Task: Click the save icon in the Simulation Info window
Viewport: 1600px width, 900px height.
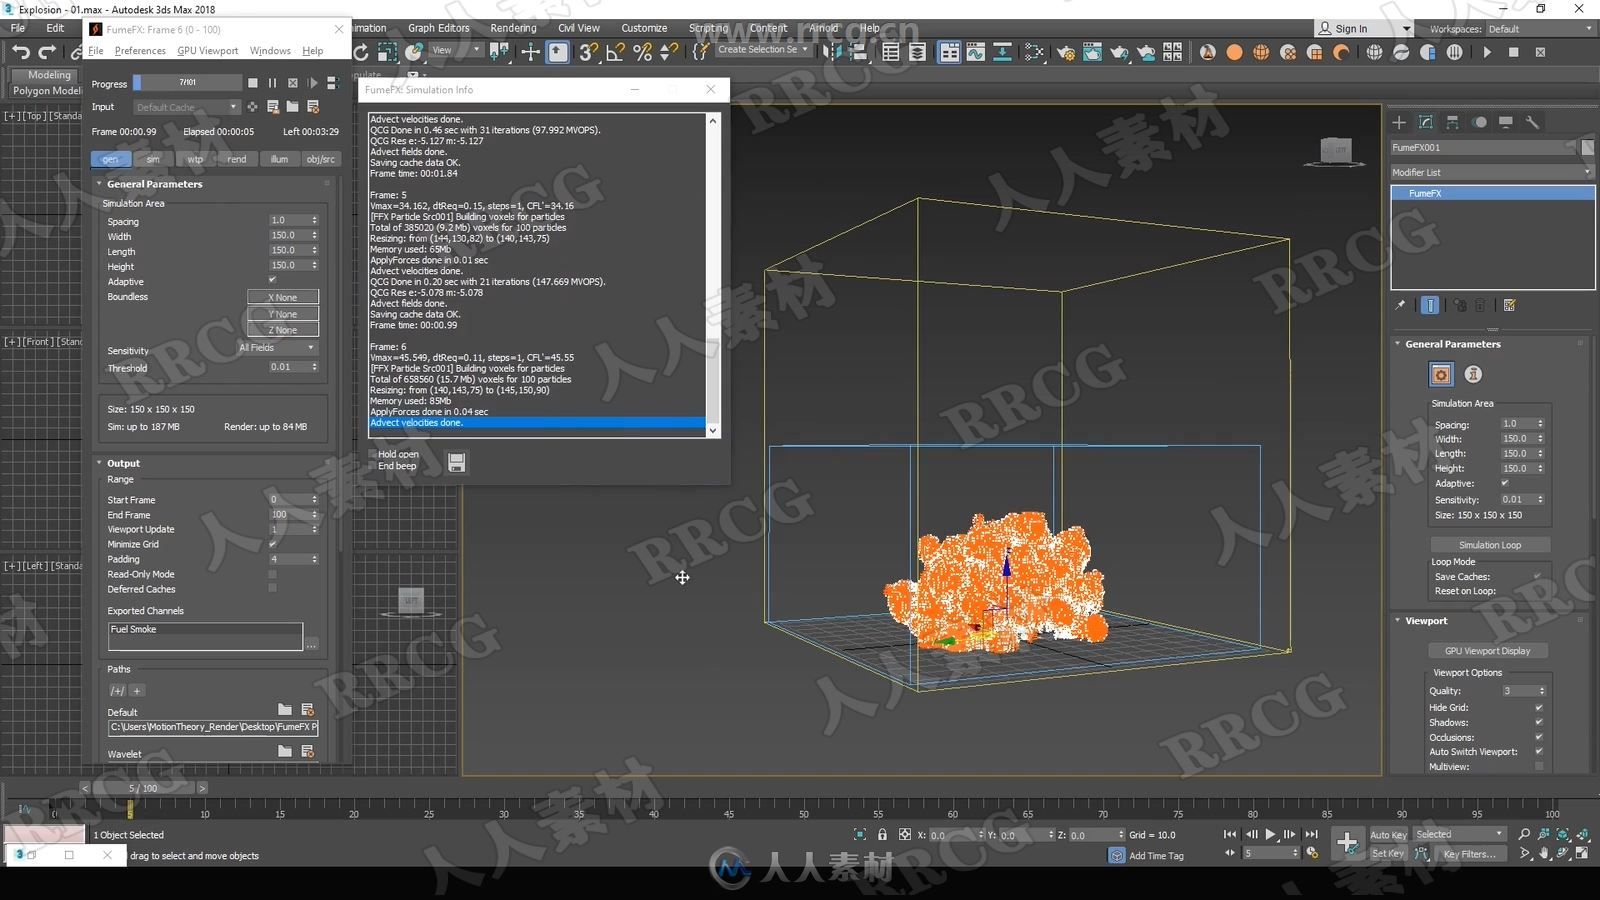Action: click(456, 462)
